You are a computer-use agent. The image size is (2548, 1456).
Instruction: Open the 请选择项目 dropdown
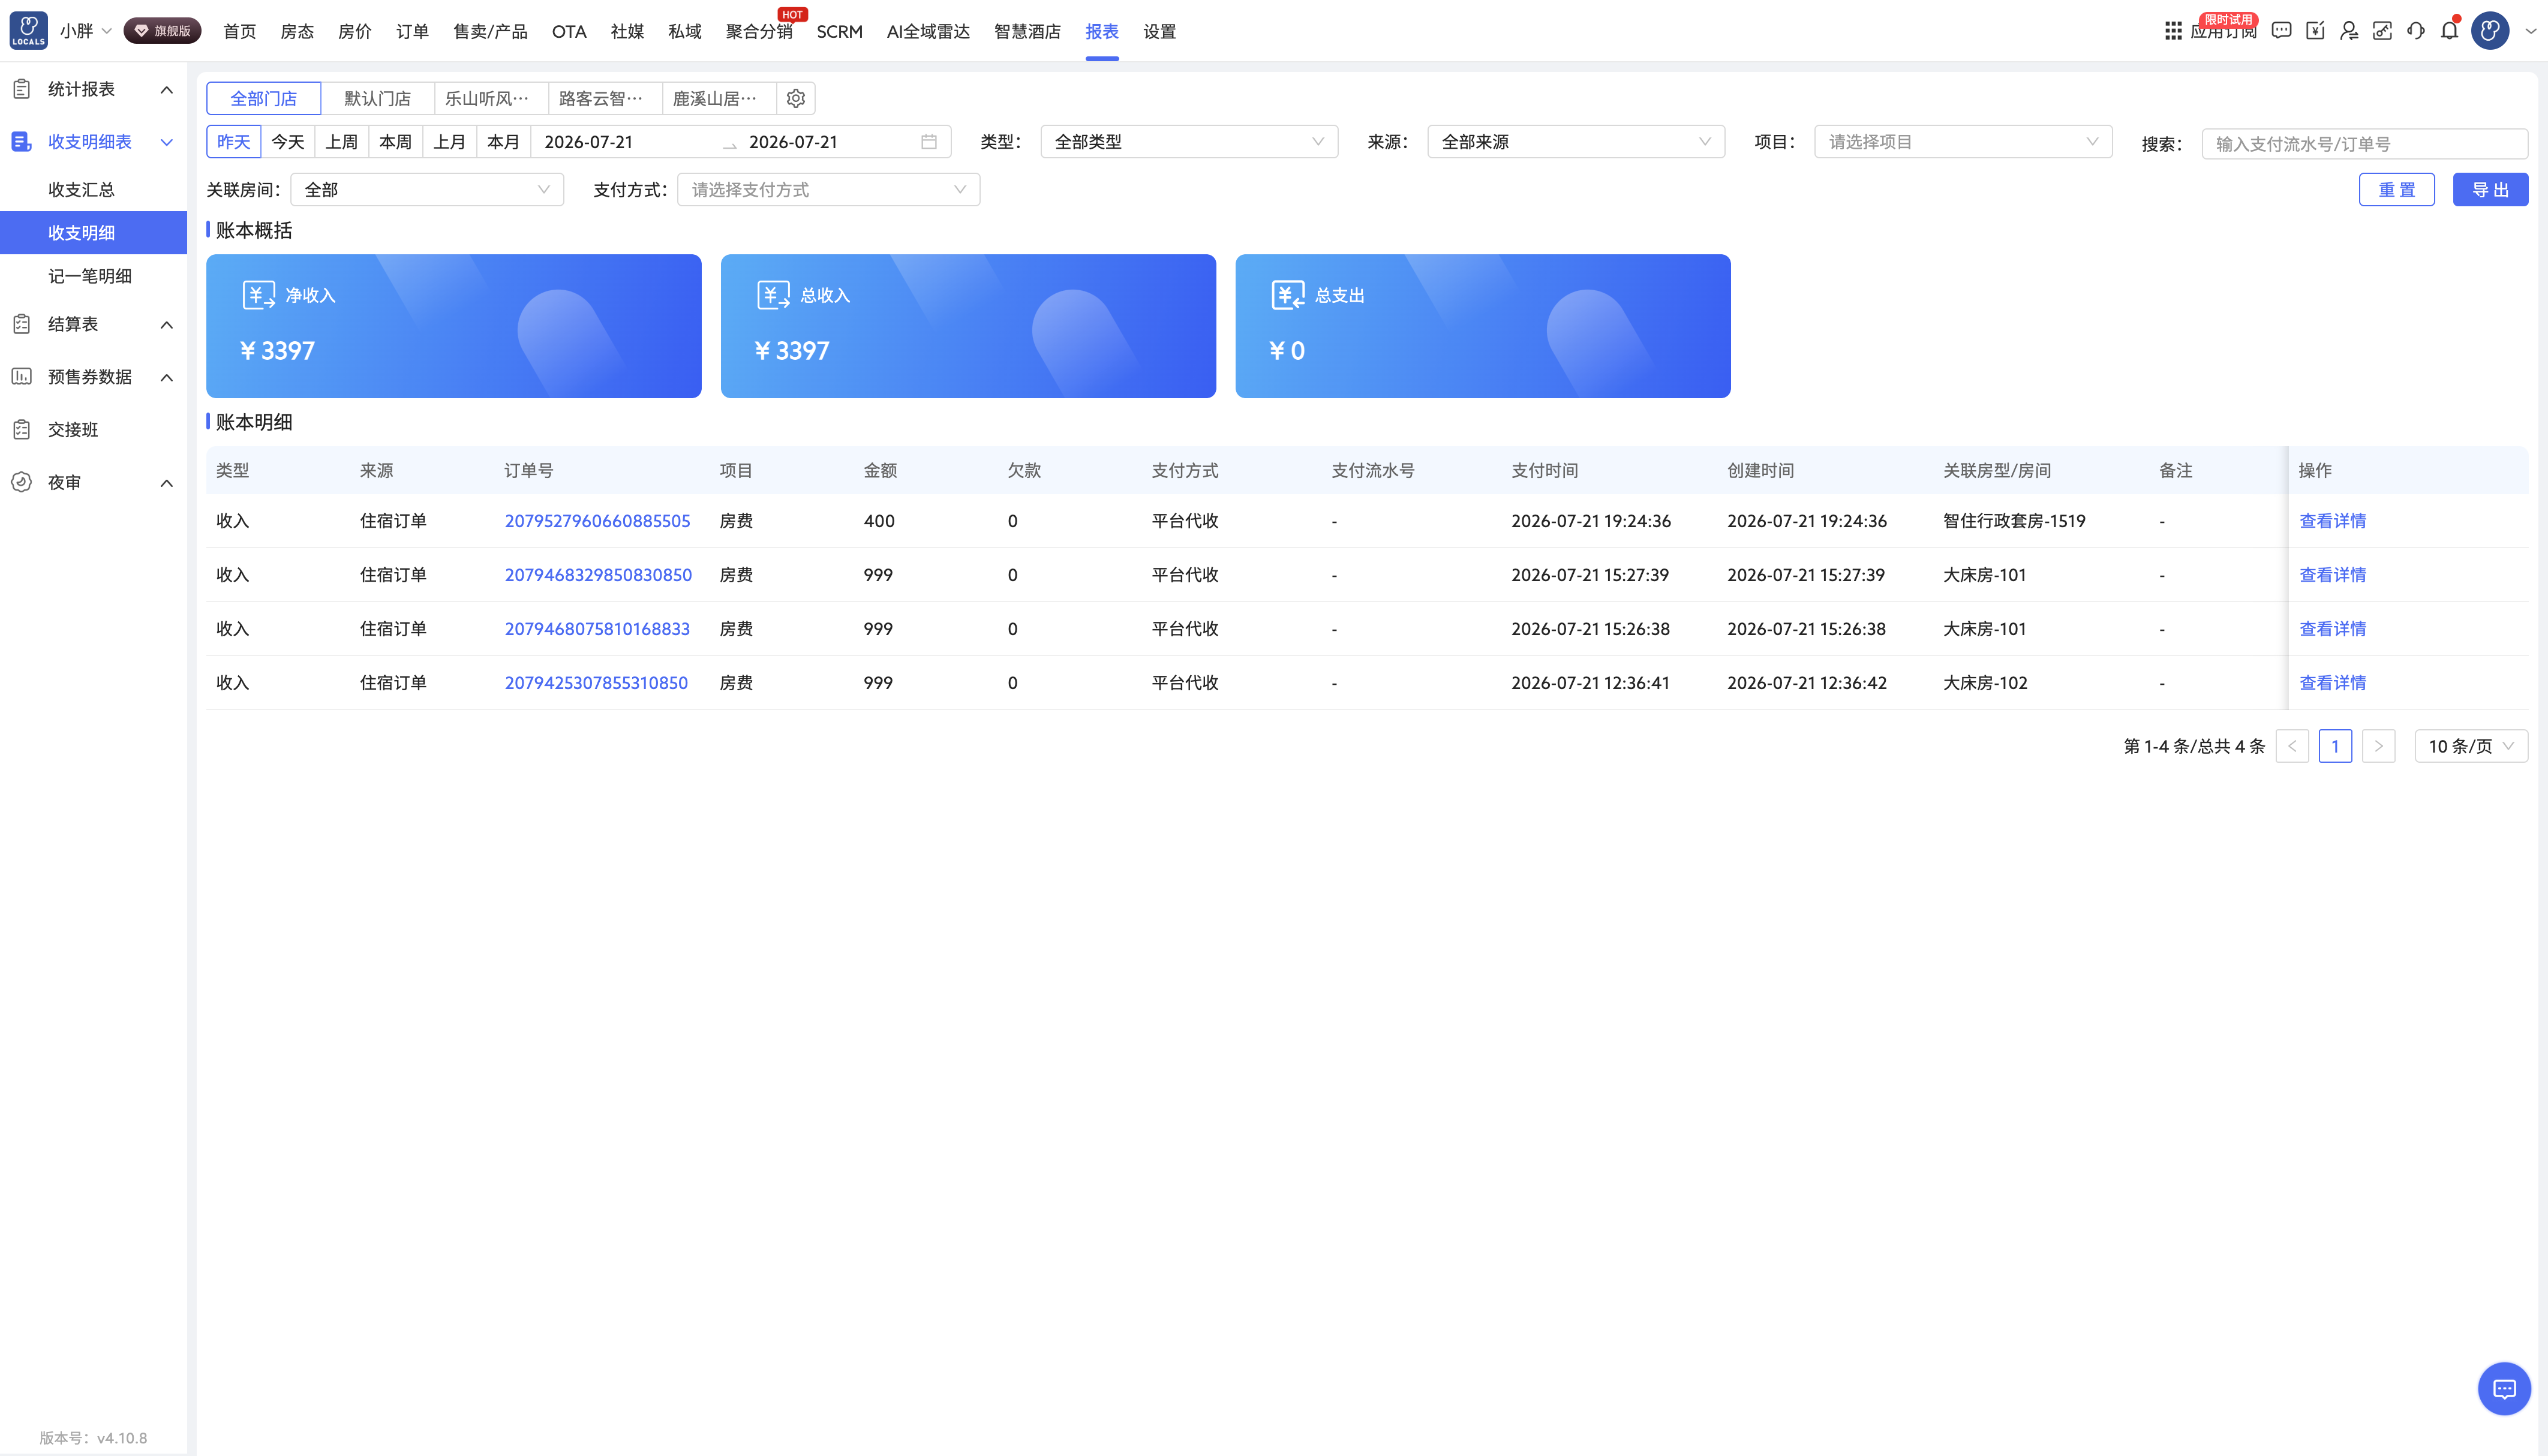[x=1963, y=142]
